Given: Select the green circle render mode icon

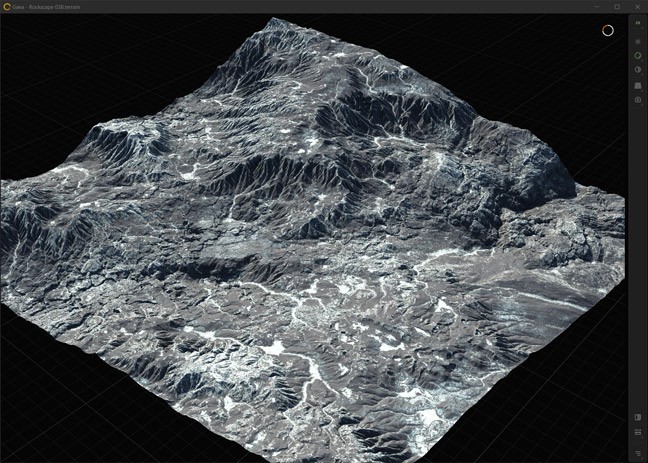Looking at the screenshot, I should (x=638, y=55).
